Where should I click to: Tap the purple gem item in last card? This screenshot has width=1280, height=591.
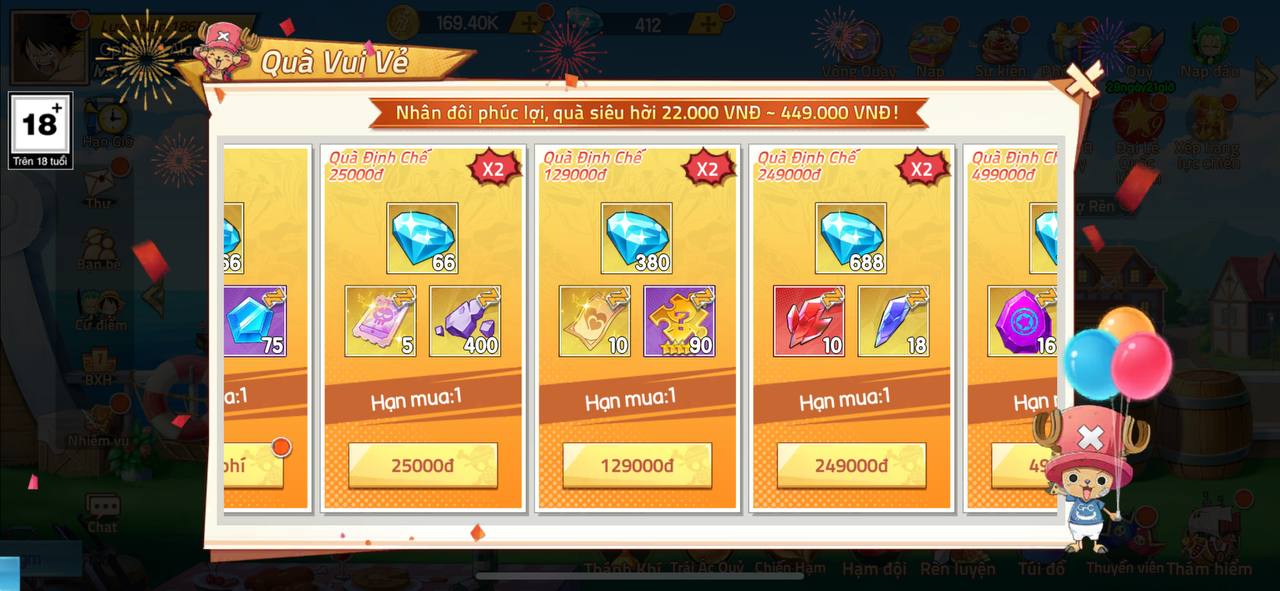pyautogui.click(x=1023, y=321)
